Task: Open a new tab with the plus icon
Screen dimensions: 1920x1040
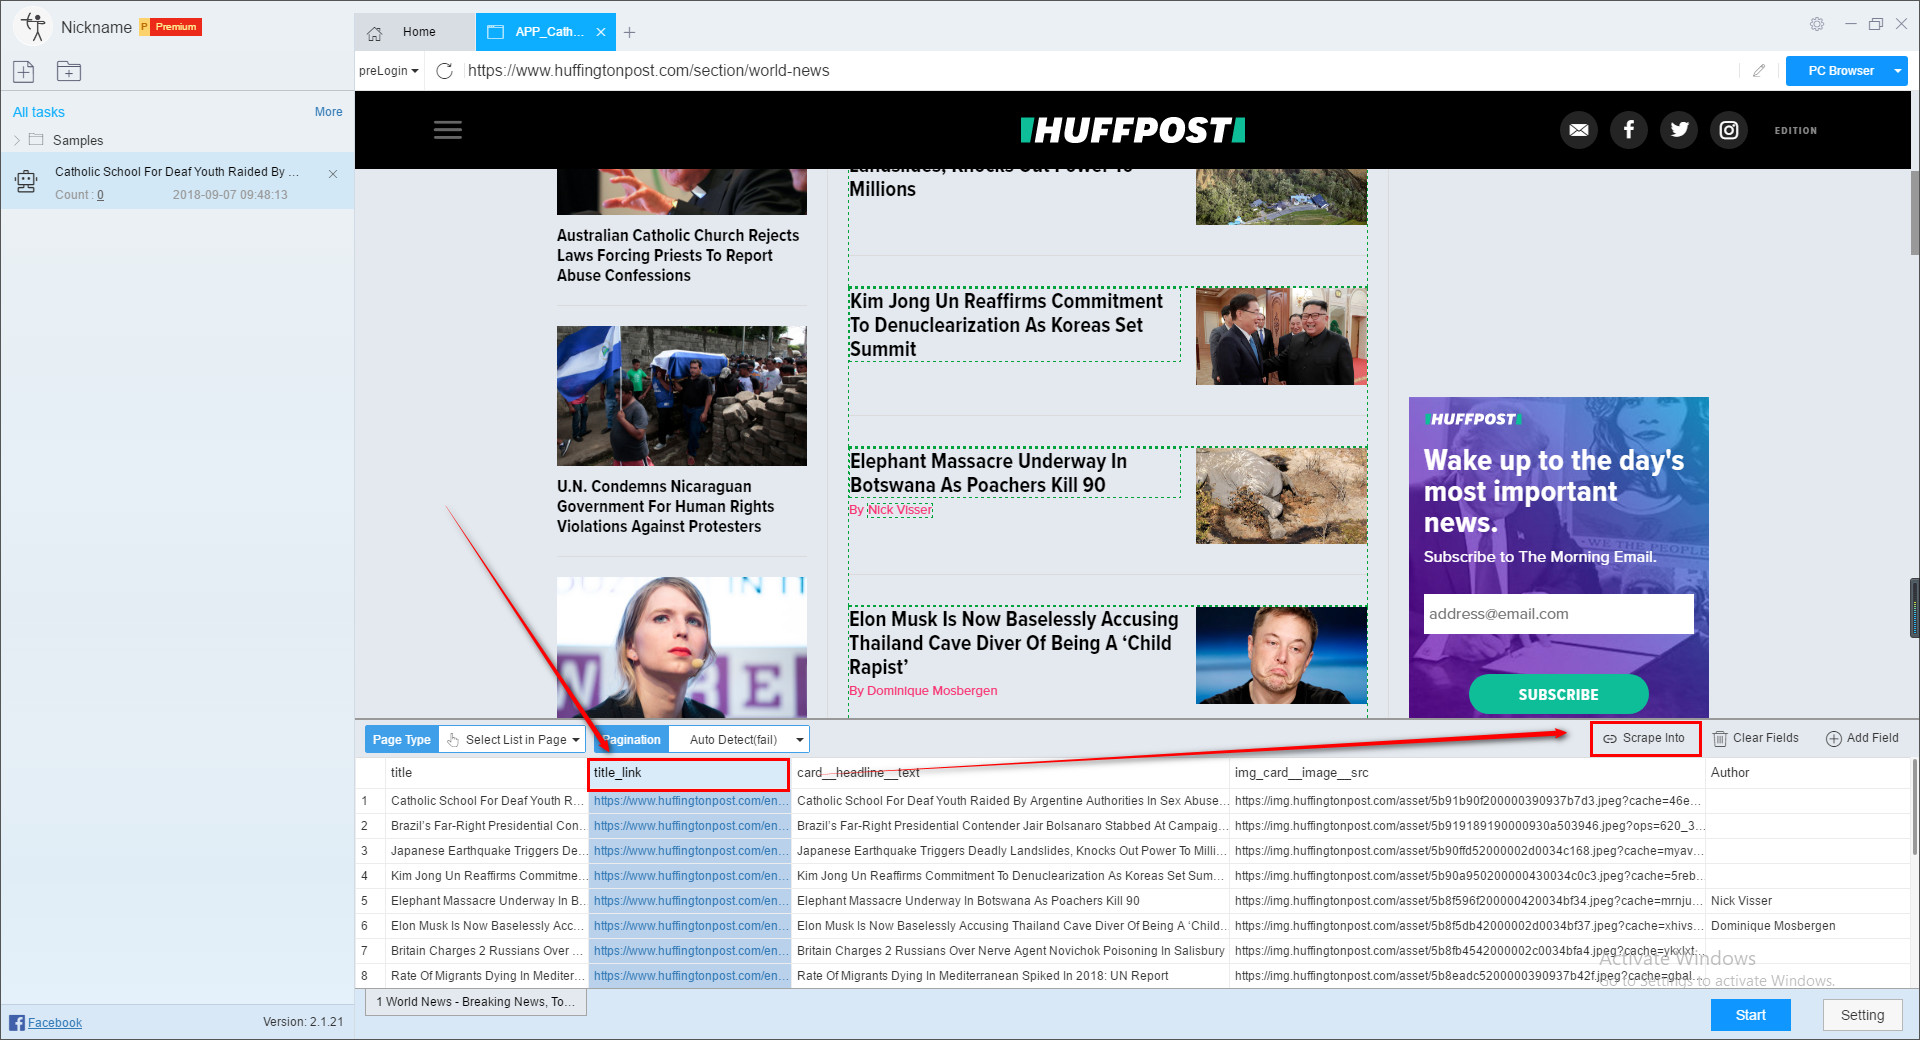Action: click(629, 32)
